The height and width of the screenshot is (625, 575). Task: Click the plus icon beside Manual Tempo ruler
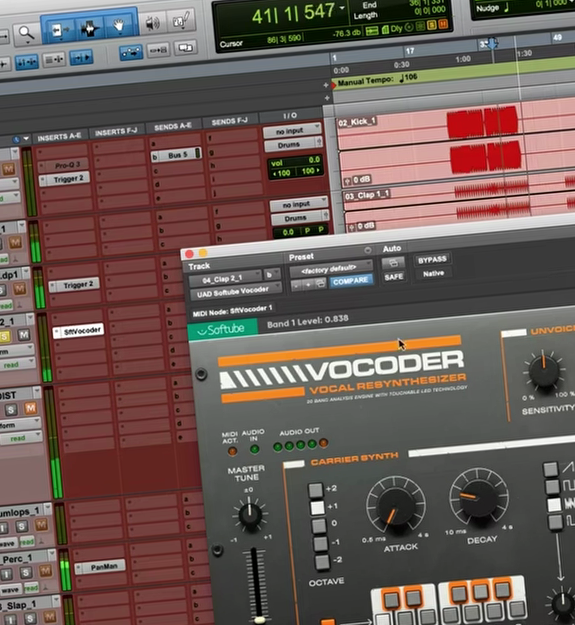coord(326,85)
